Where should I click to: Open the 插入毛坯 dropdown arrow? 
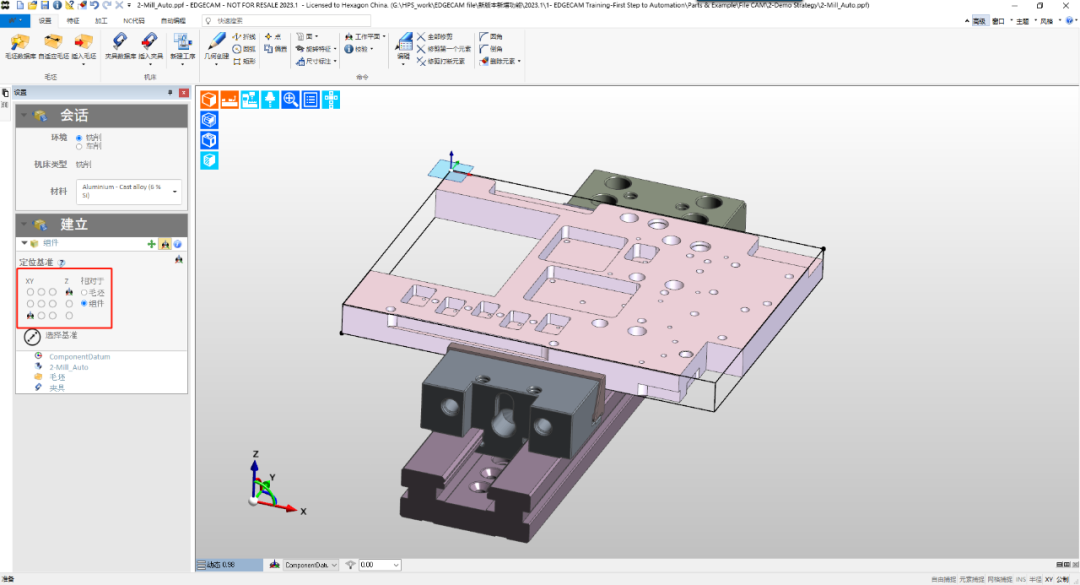tap(83, 64)
